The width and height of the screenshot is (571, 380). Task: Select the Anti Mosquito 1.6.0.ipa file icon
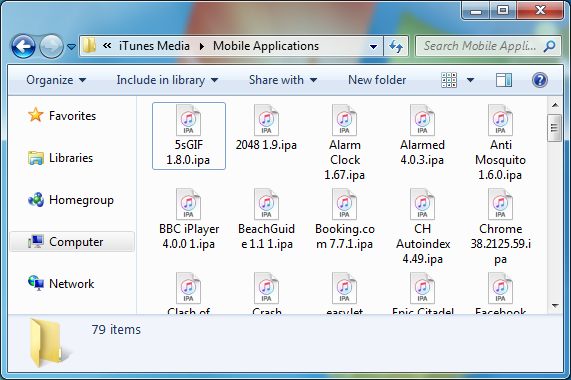click(x=500, y=120)
